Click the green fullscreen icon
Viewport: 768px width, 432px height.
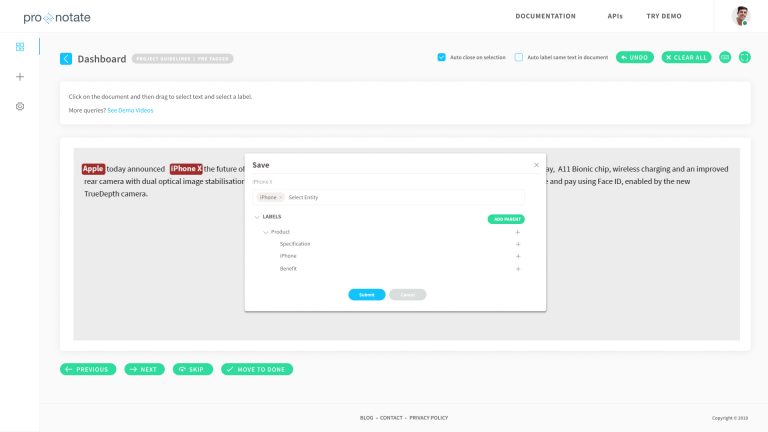(744, 57)
